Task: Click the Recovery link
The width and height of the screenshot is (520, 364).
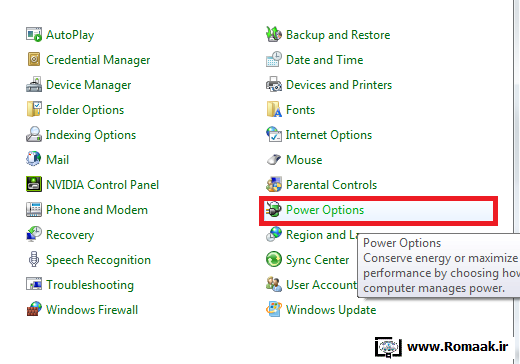Action: [70, 235]
